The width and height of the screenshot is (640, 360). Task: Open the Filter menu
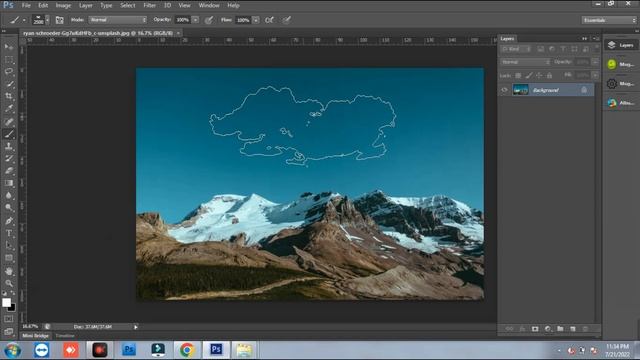pos(149,6)
